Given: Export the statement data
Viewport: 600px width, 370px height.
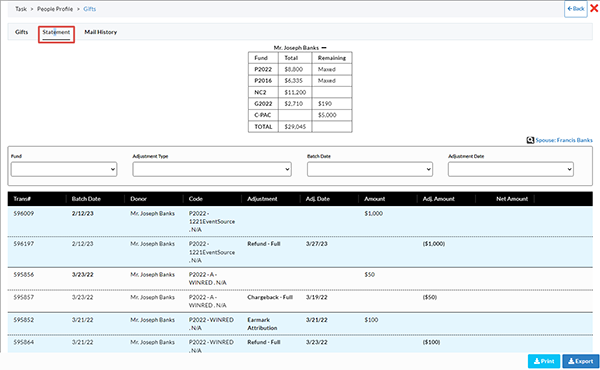Looking at the screenshot, I should tap(580, 361).
